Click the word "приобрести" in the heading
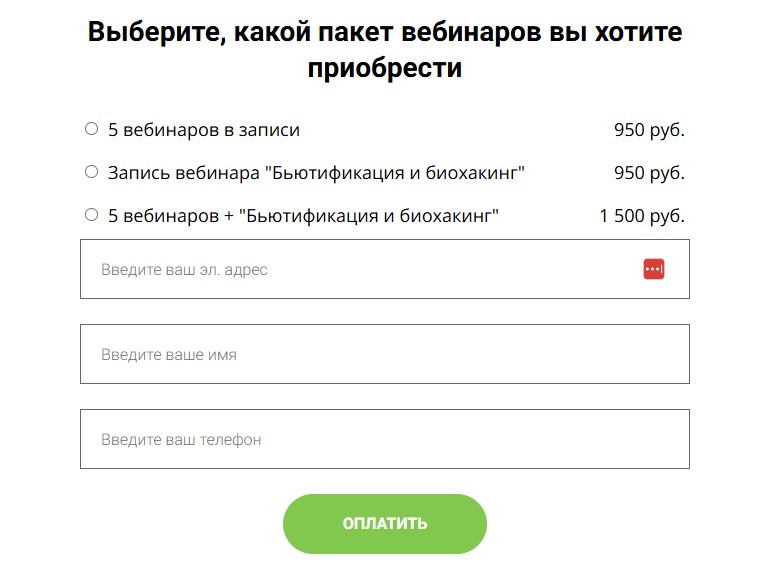Screen dimensions: 762x570 click(x=384, y=68)
